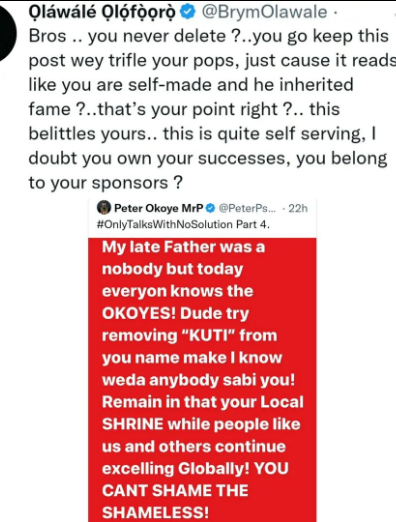Open the Peter Okoye MrP name
This screenshot has width=396, height=522.
159,208
